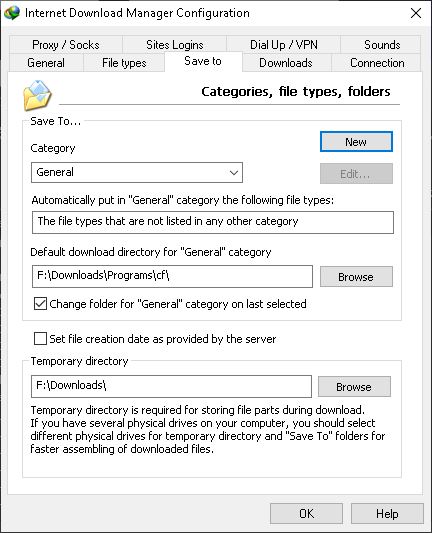Open the Connection tab

[377, 63]
